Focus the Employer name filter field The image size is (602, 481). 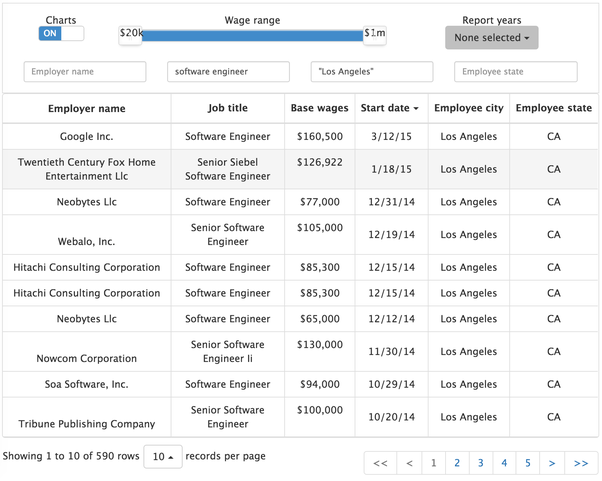85,72
